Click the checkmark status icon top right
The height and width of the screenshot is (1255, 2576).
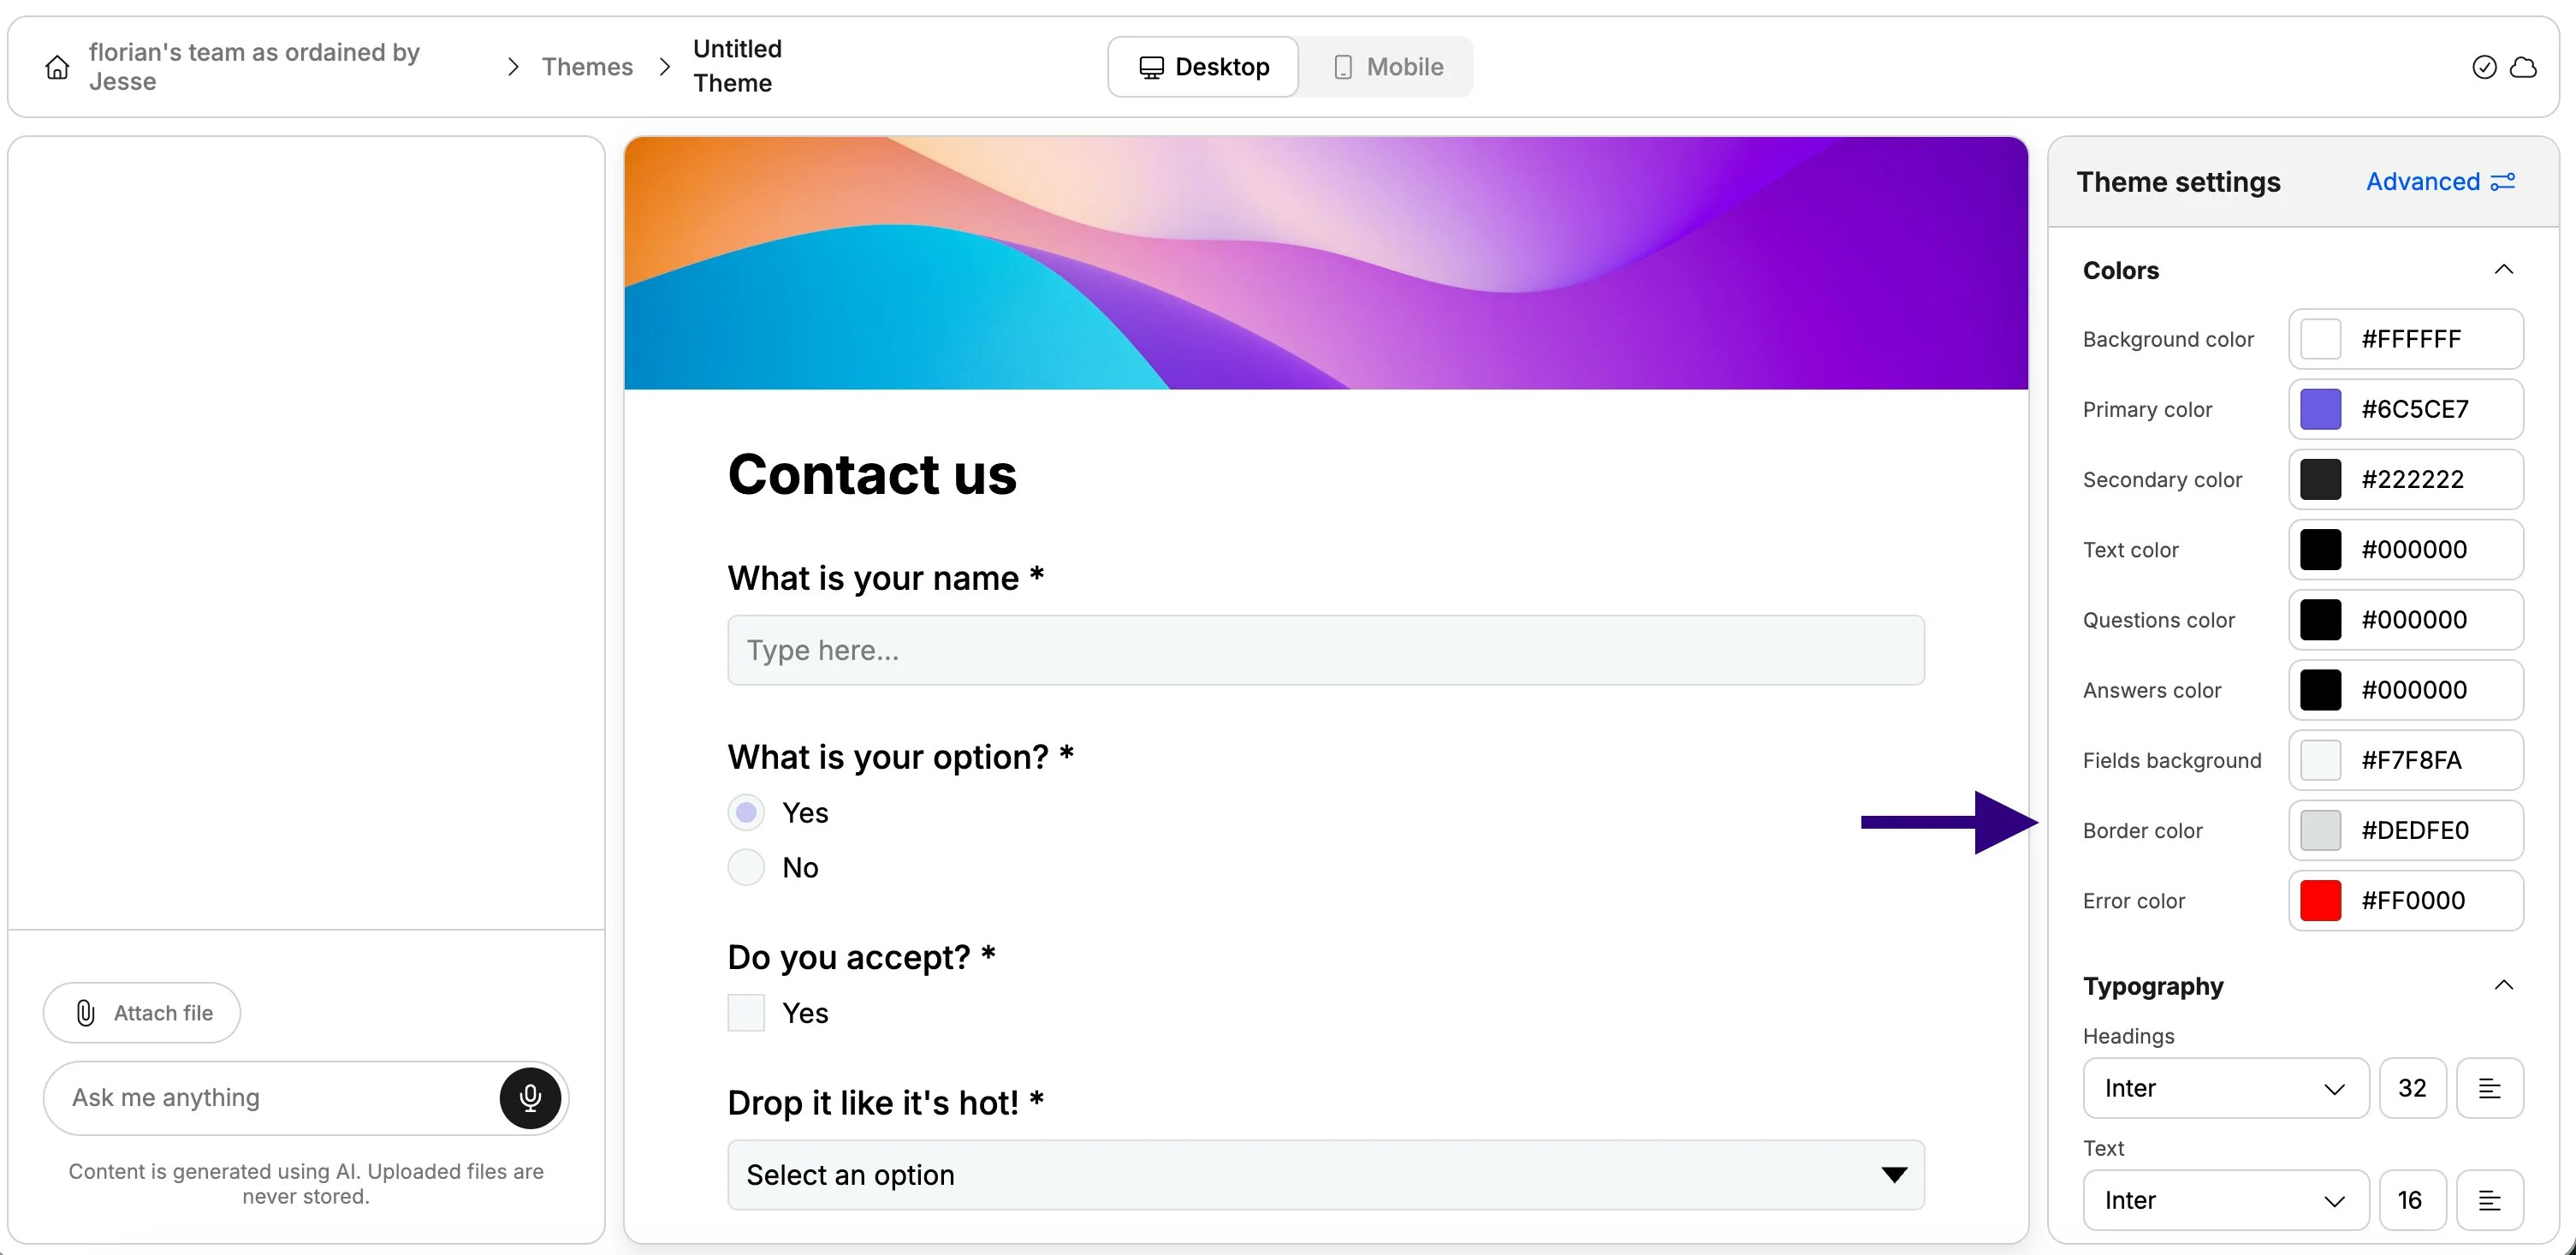[x=2484, y=66]
